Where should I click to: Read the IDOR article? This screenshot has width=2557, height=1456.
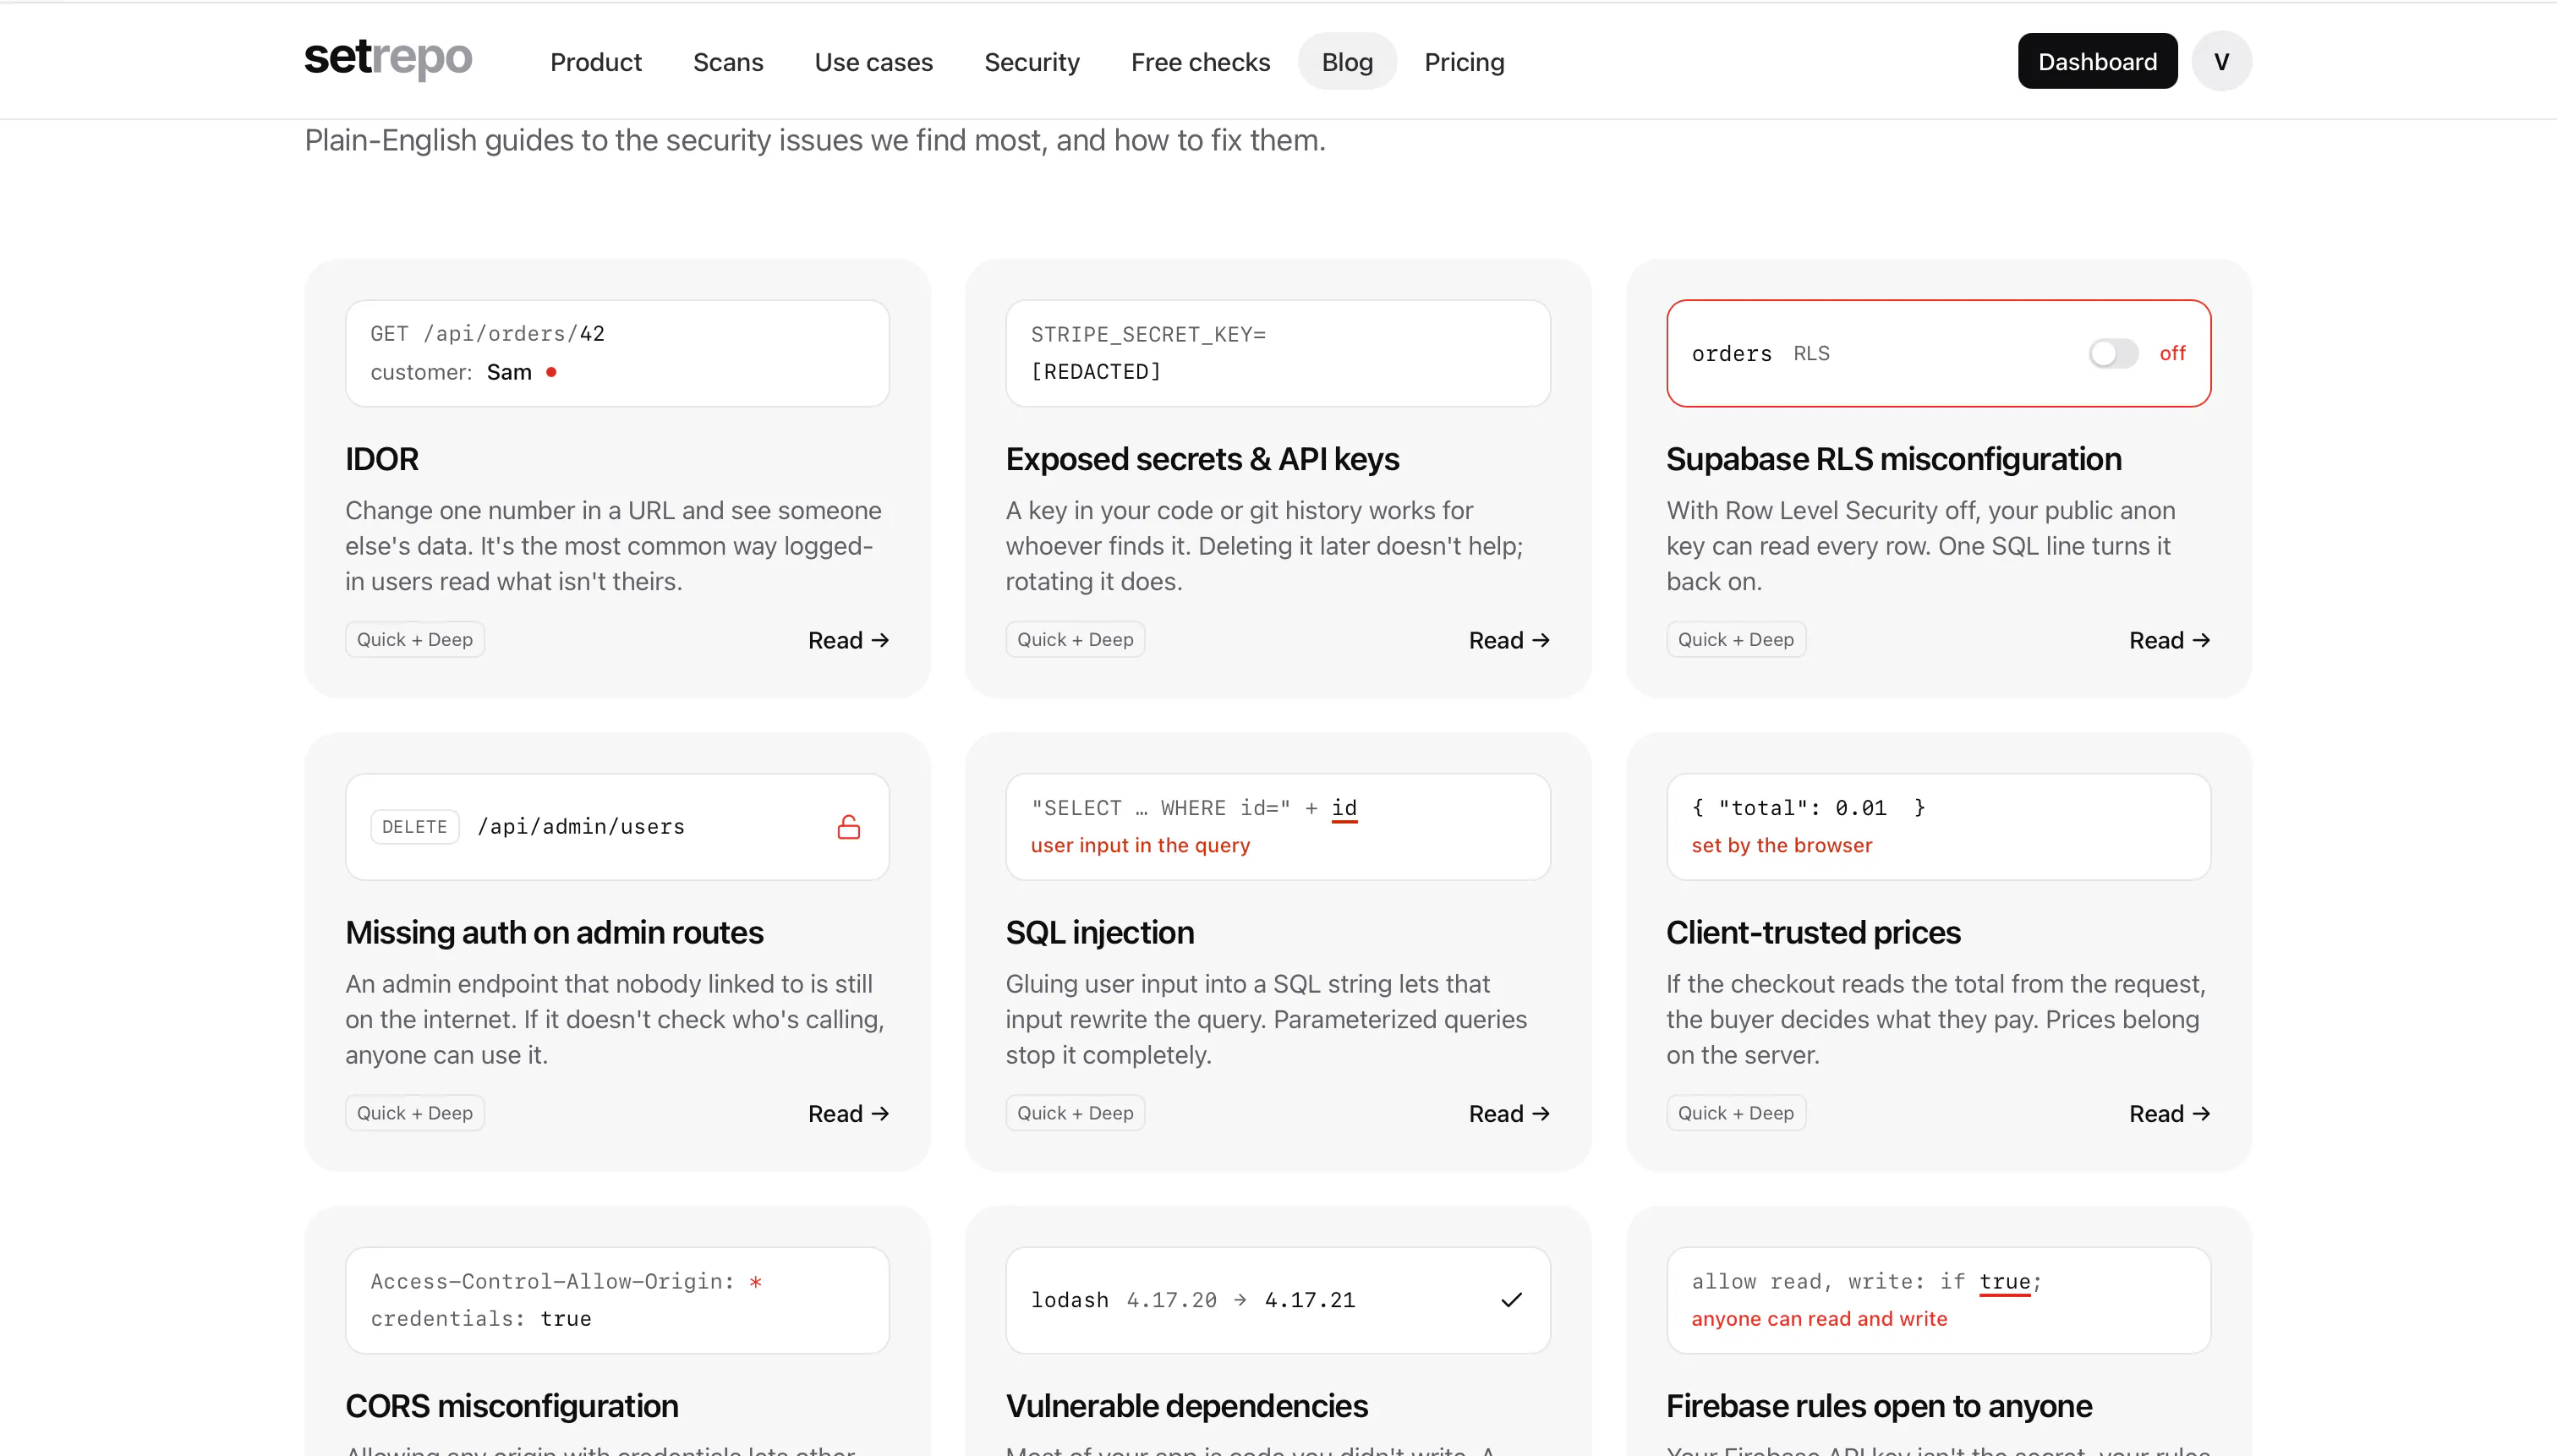[x=848, y=640]
